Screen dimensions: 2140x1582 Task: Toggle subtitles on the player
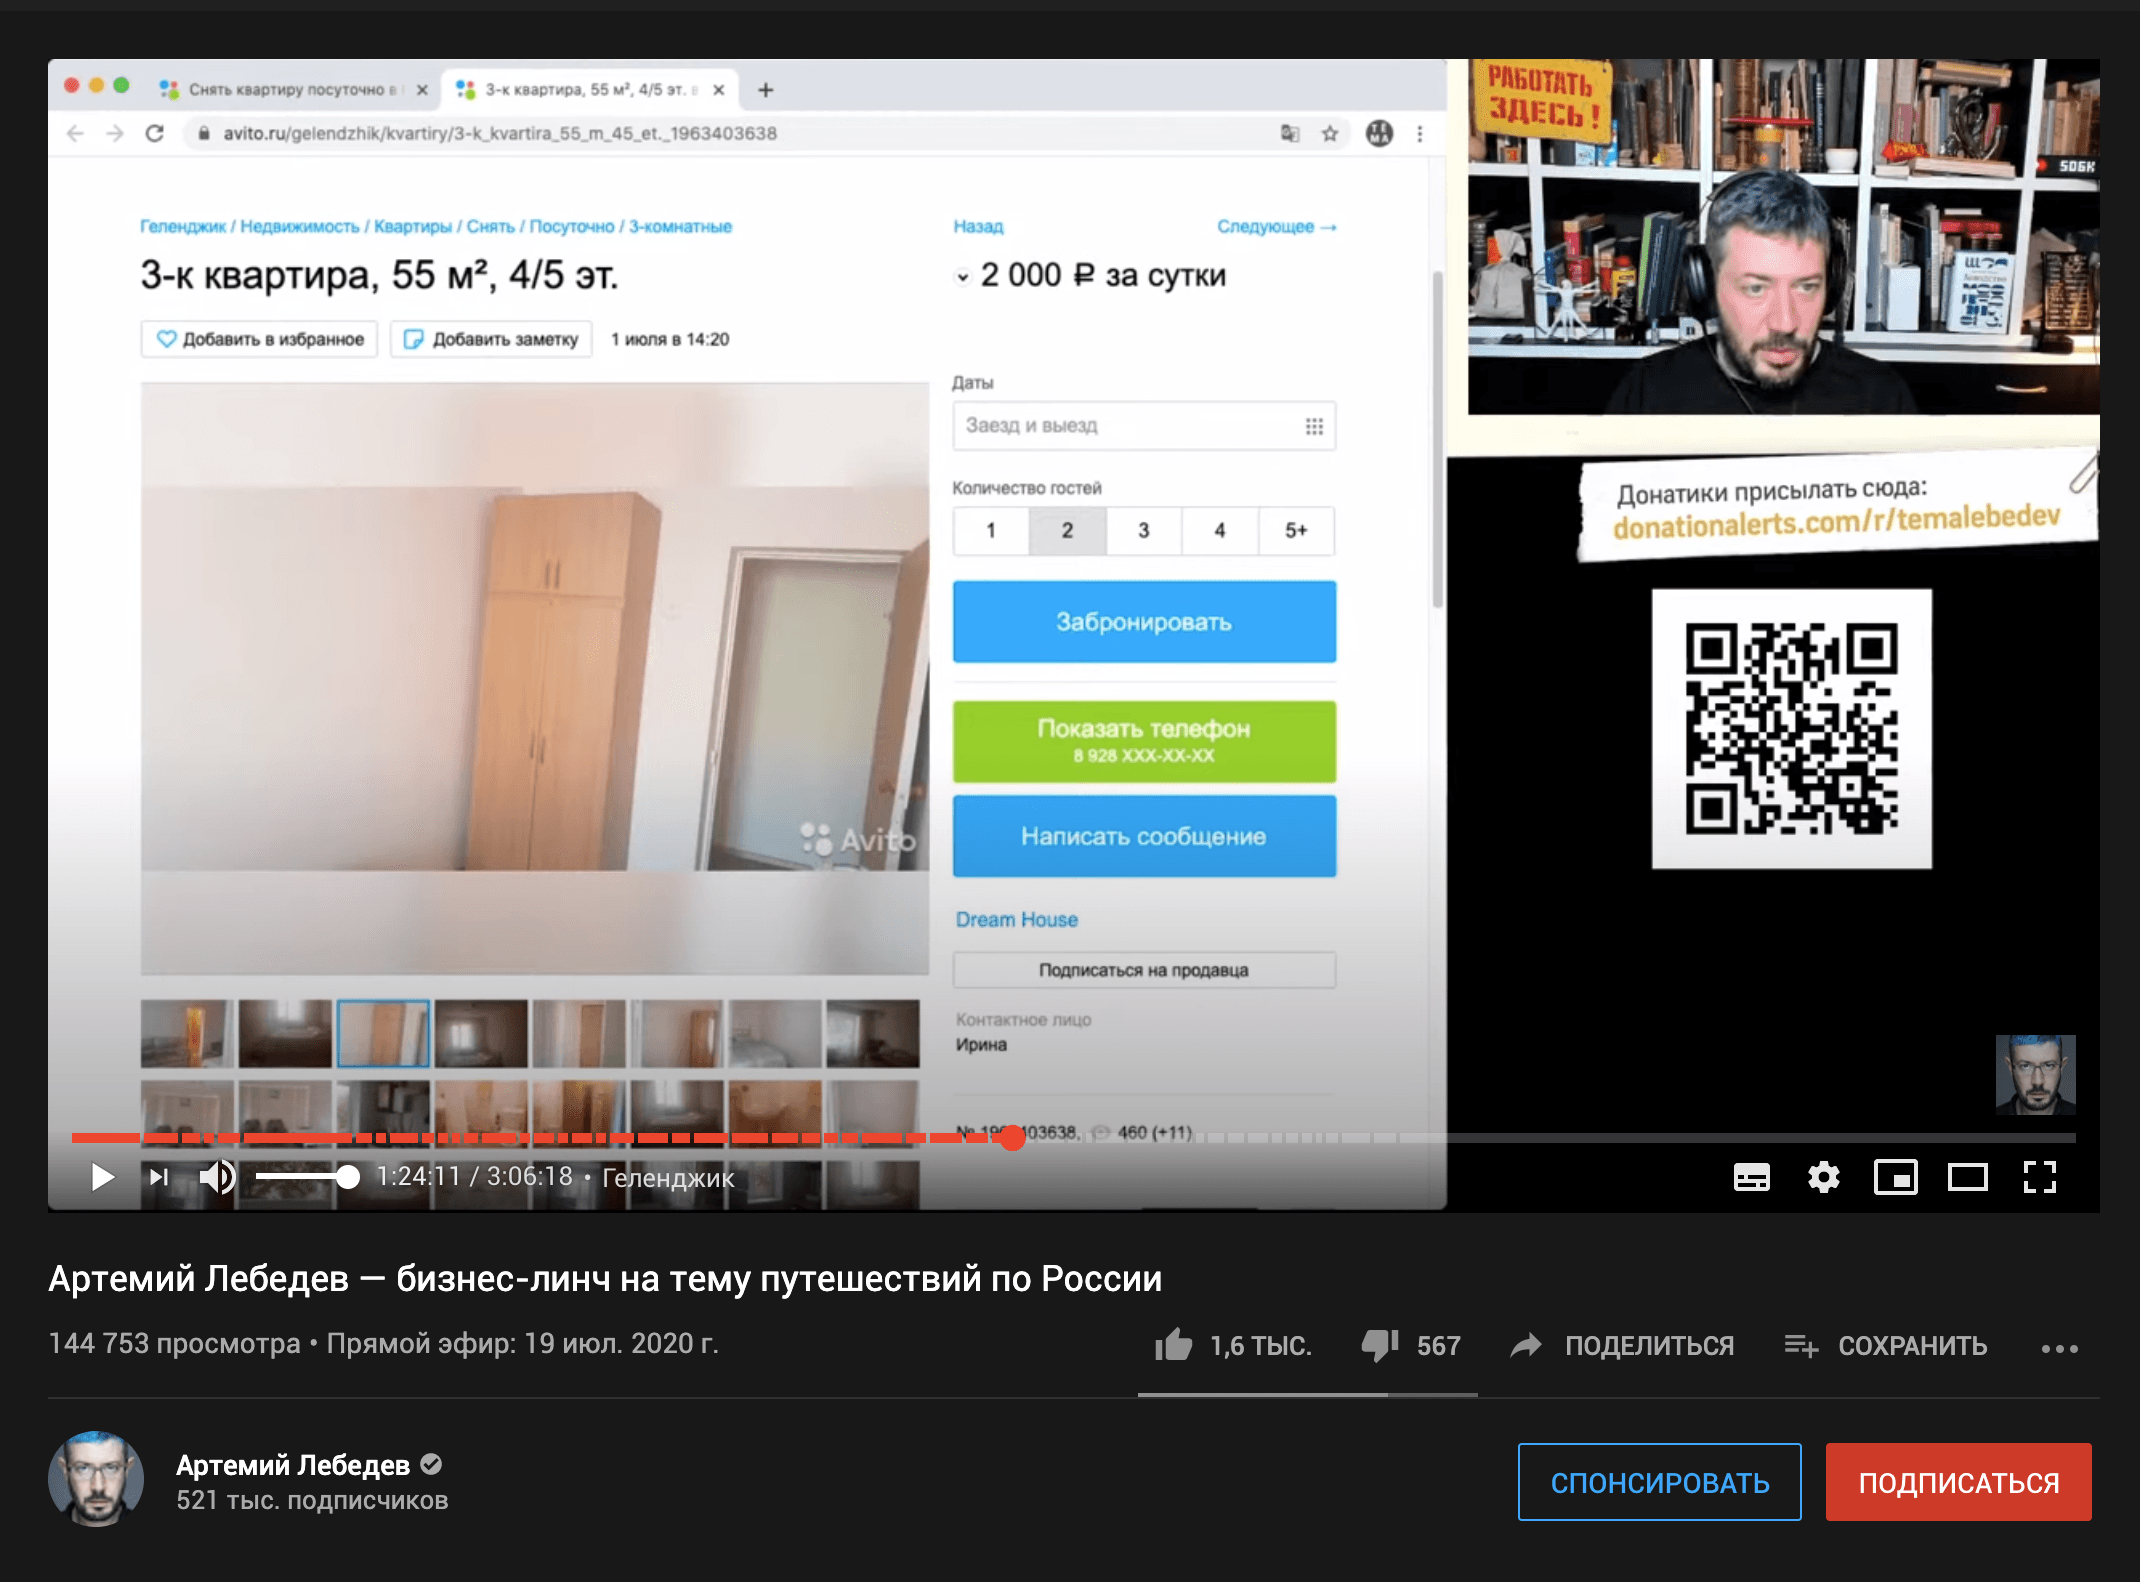pyautogui.click(x=1751, y=1177)
